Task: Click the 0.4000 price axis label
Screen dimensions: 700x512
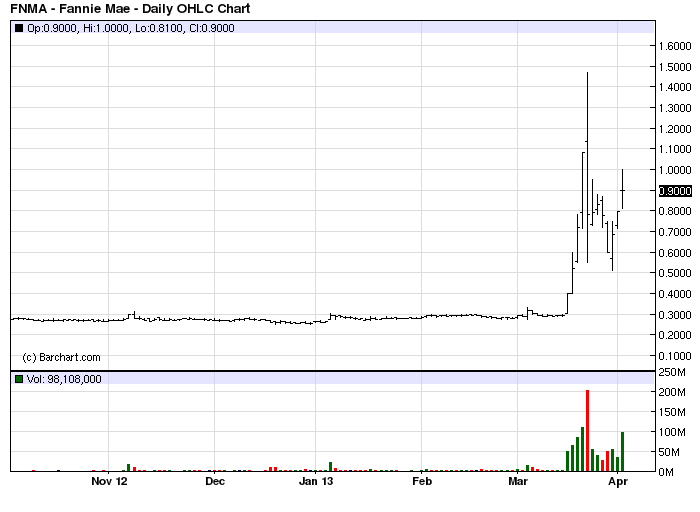Action: click(x=675, y=294)
